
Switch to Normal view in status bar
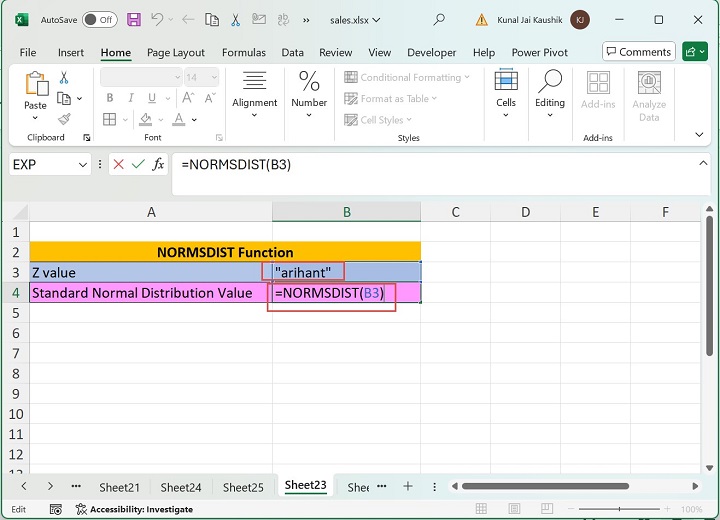point(481,509)
